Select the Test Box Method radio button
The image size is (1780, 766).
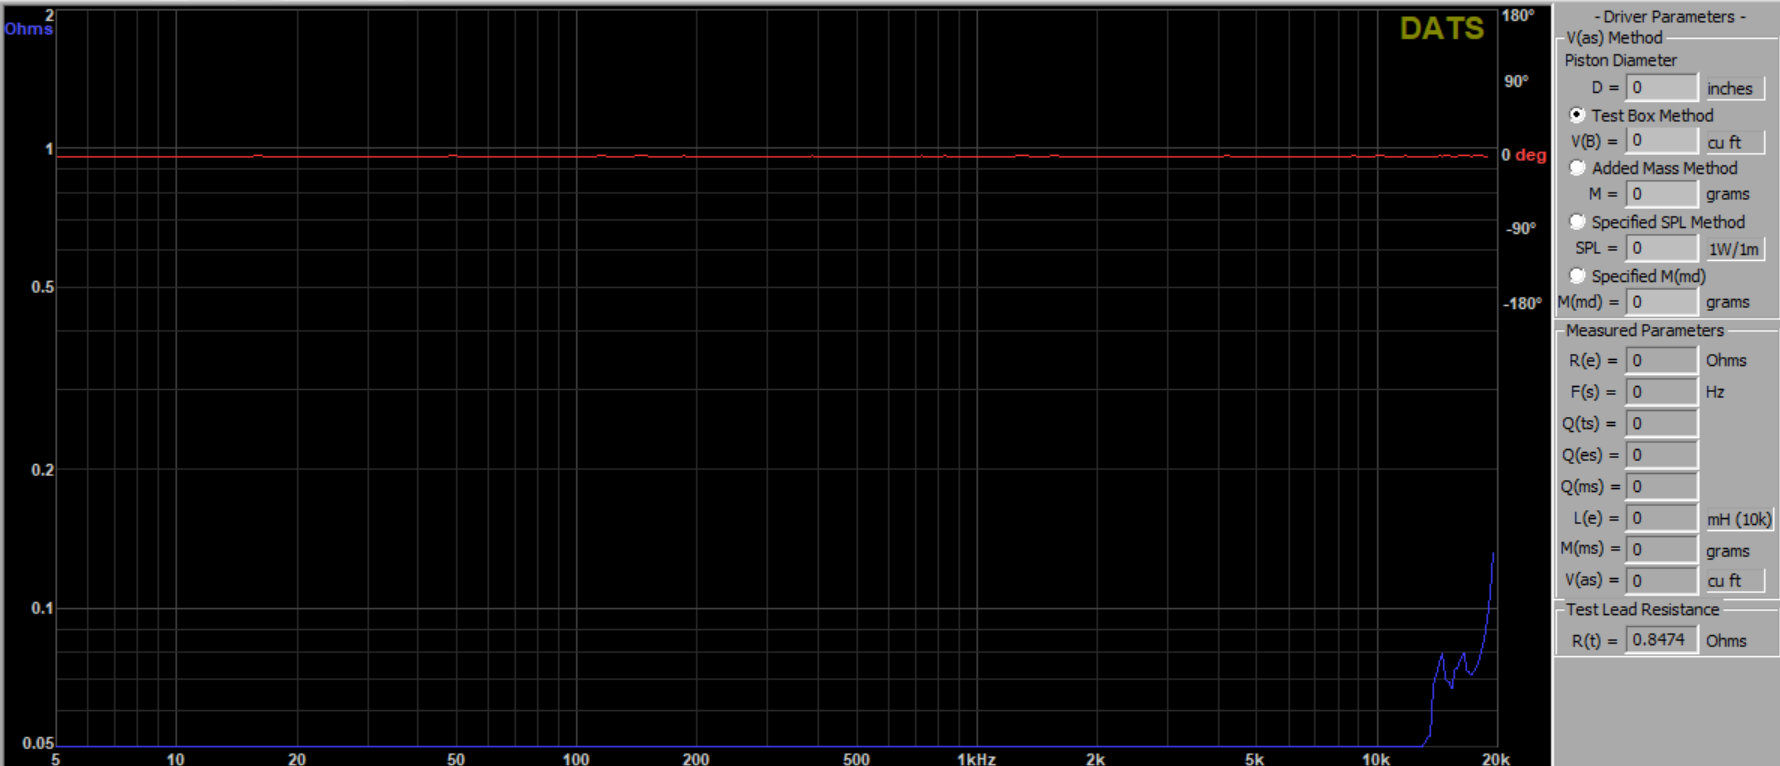click(1577, 115)
